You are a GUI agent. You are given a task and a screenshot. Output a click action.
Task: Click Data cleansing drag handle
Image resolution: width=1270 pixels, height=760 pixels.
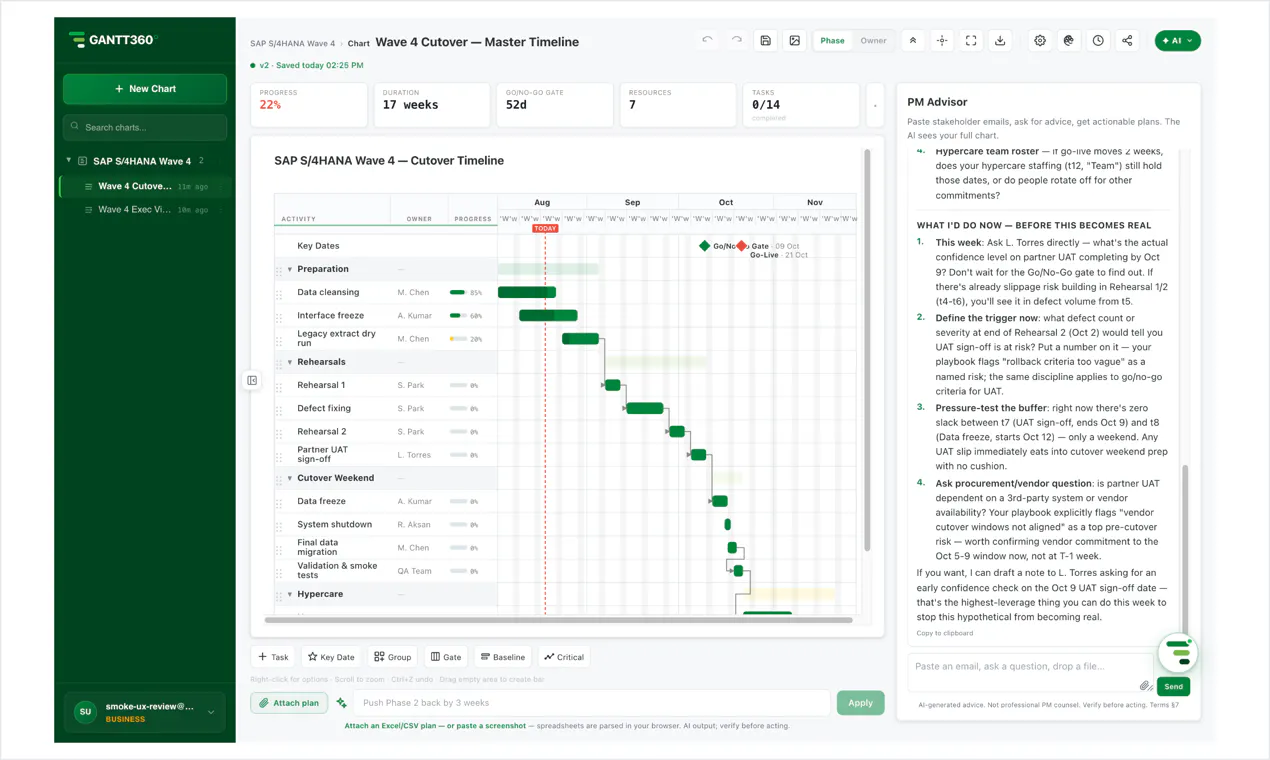point(279,294)
